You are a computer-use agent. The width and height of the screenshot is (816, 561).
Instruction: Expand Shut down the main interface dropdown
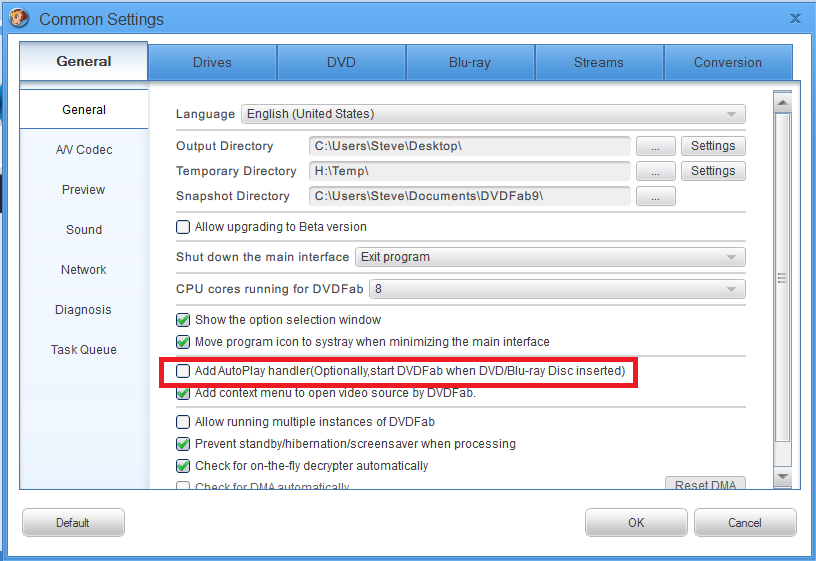pyautogui.click(x=550, y=257)
